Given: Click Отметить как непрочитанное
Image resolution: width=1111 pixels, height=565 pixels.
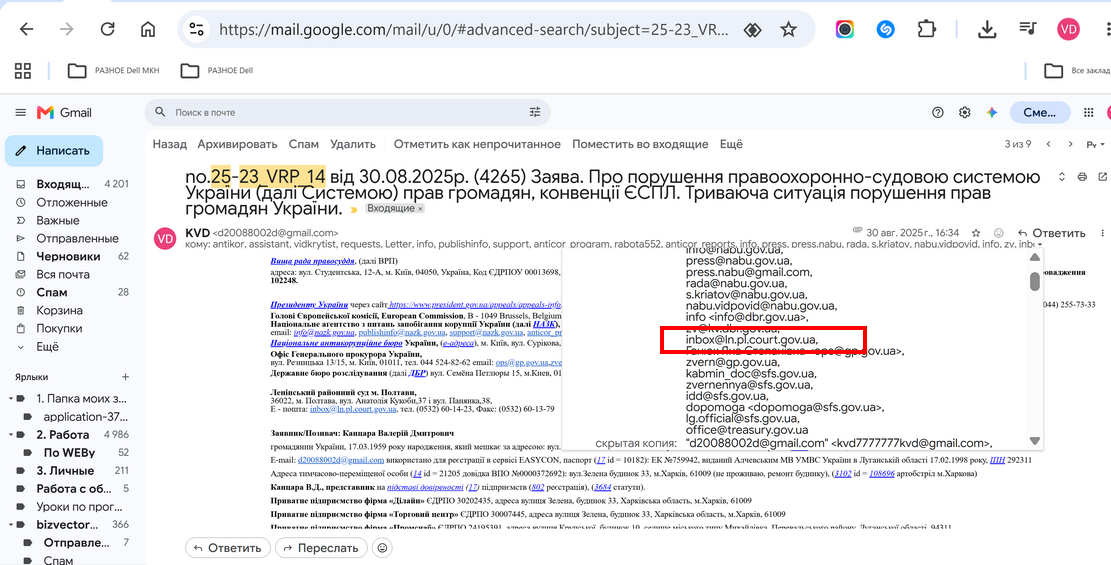Looking at the screenshot, I should [x=478, y=144].
